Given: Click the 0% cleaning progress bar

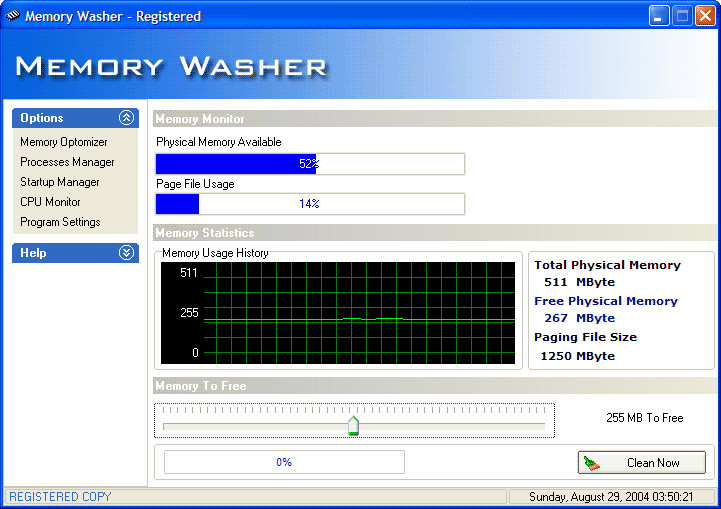Looking at the screenshot, I should tap(284, 462).
